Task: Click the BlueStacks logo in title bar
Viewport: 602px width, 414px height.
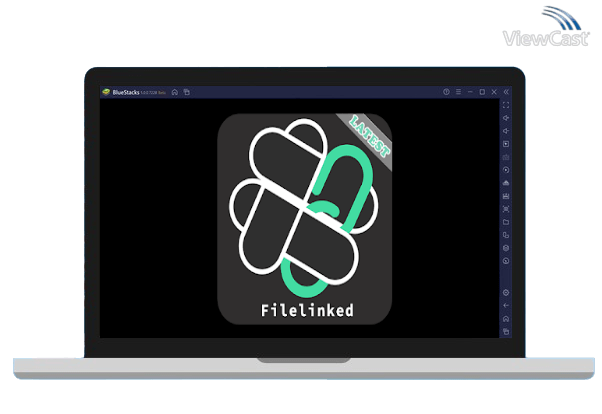Action: click(x=106, y=92)
